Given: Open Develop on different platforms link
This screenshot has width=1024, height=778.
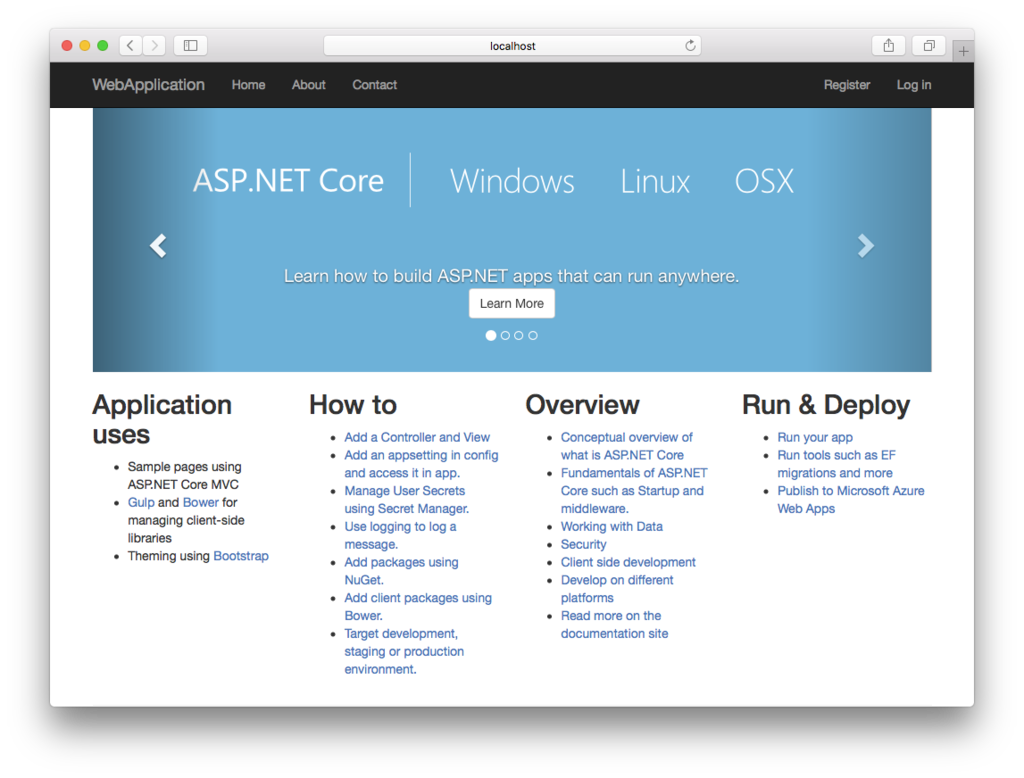Looking at the screenshot, I should pos(616,589).
